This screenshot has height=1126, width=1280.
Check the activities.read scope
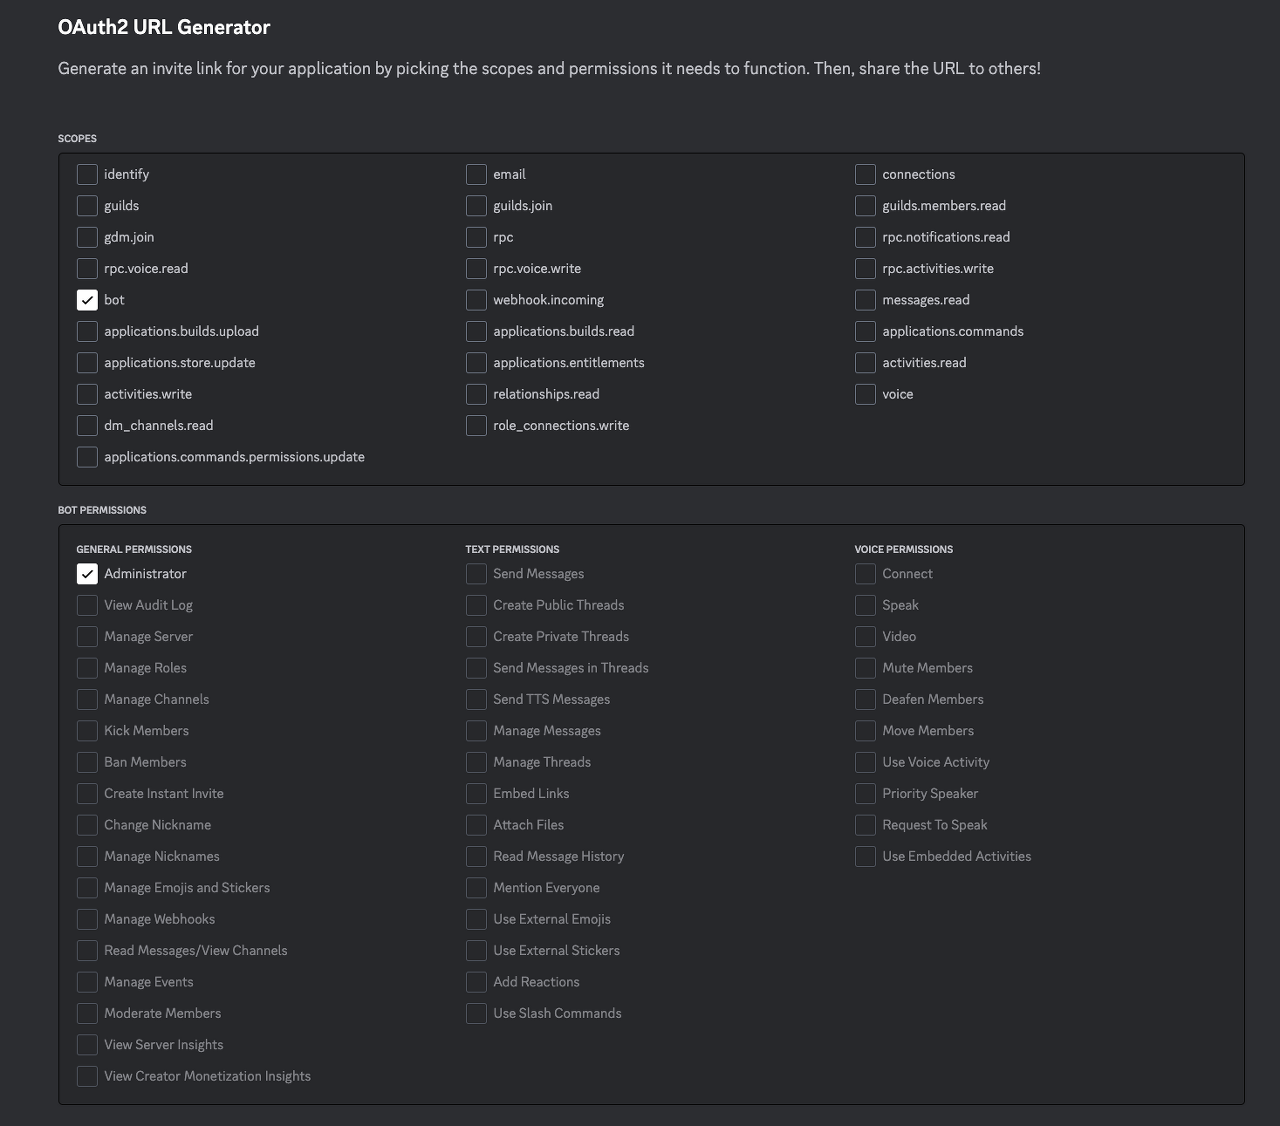coord(865,363)
